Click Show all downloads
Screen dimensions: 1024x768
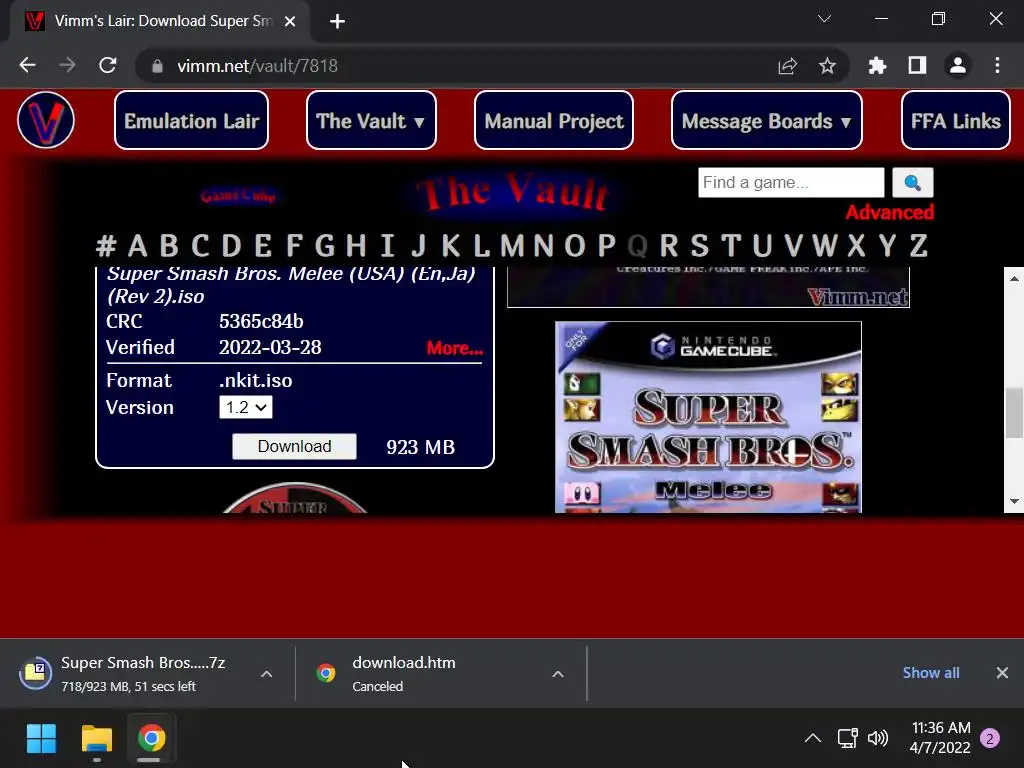pyautogui.click(x=931, y=673)
